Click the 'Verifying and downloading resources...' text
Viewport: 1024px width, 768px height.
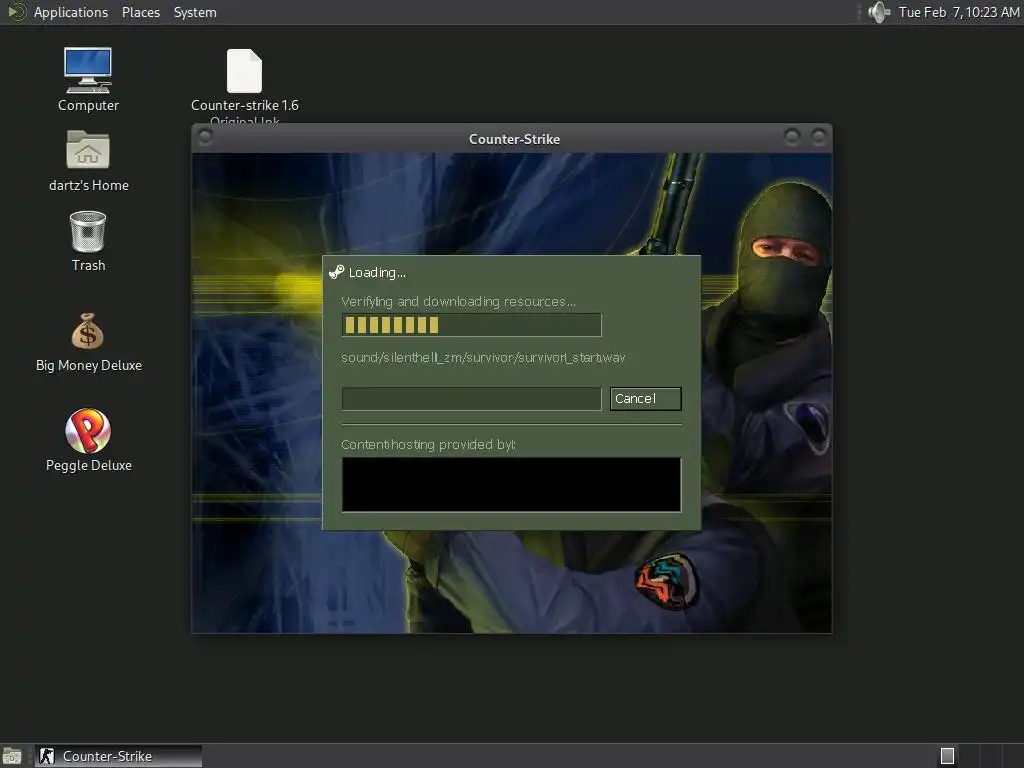(458, 302)
